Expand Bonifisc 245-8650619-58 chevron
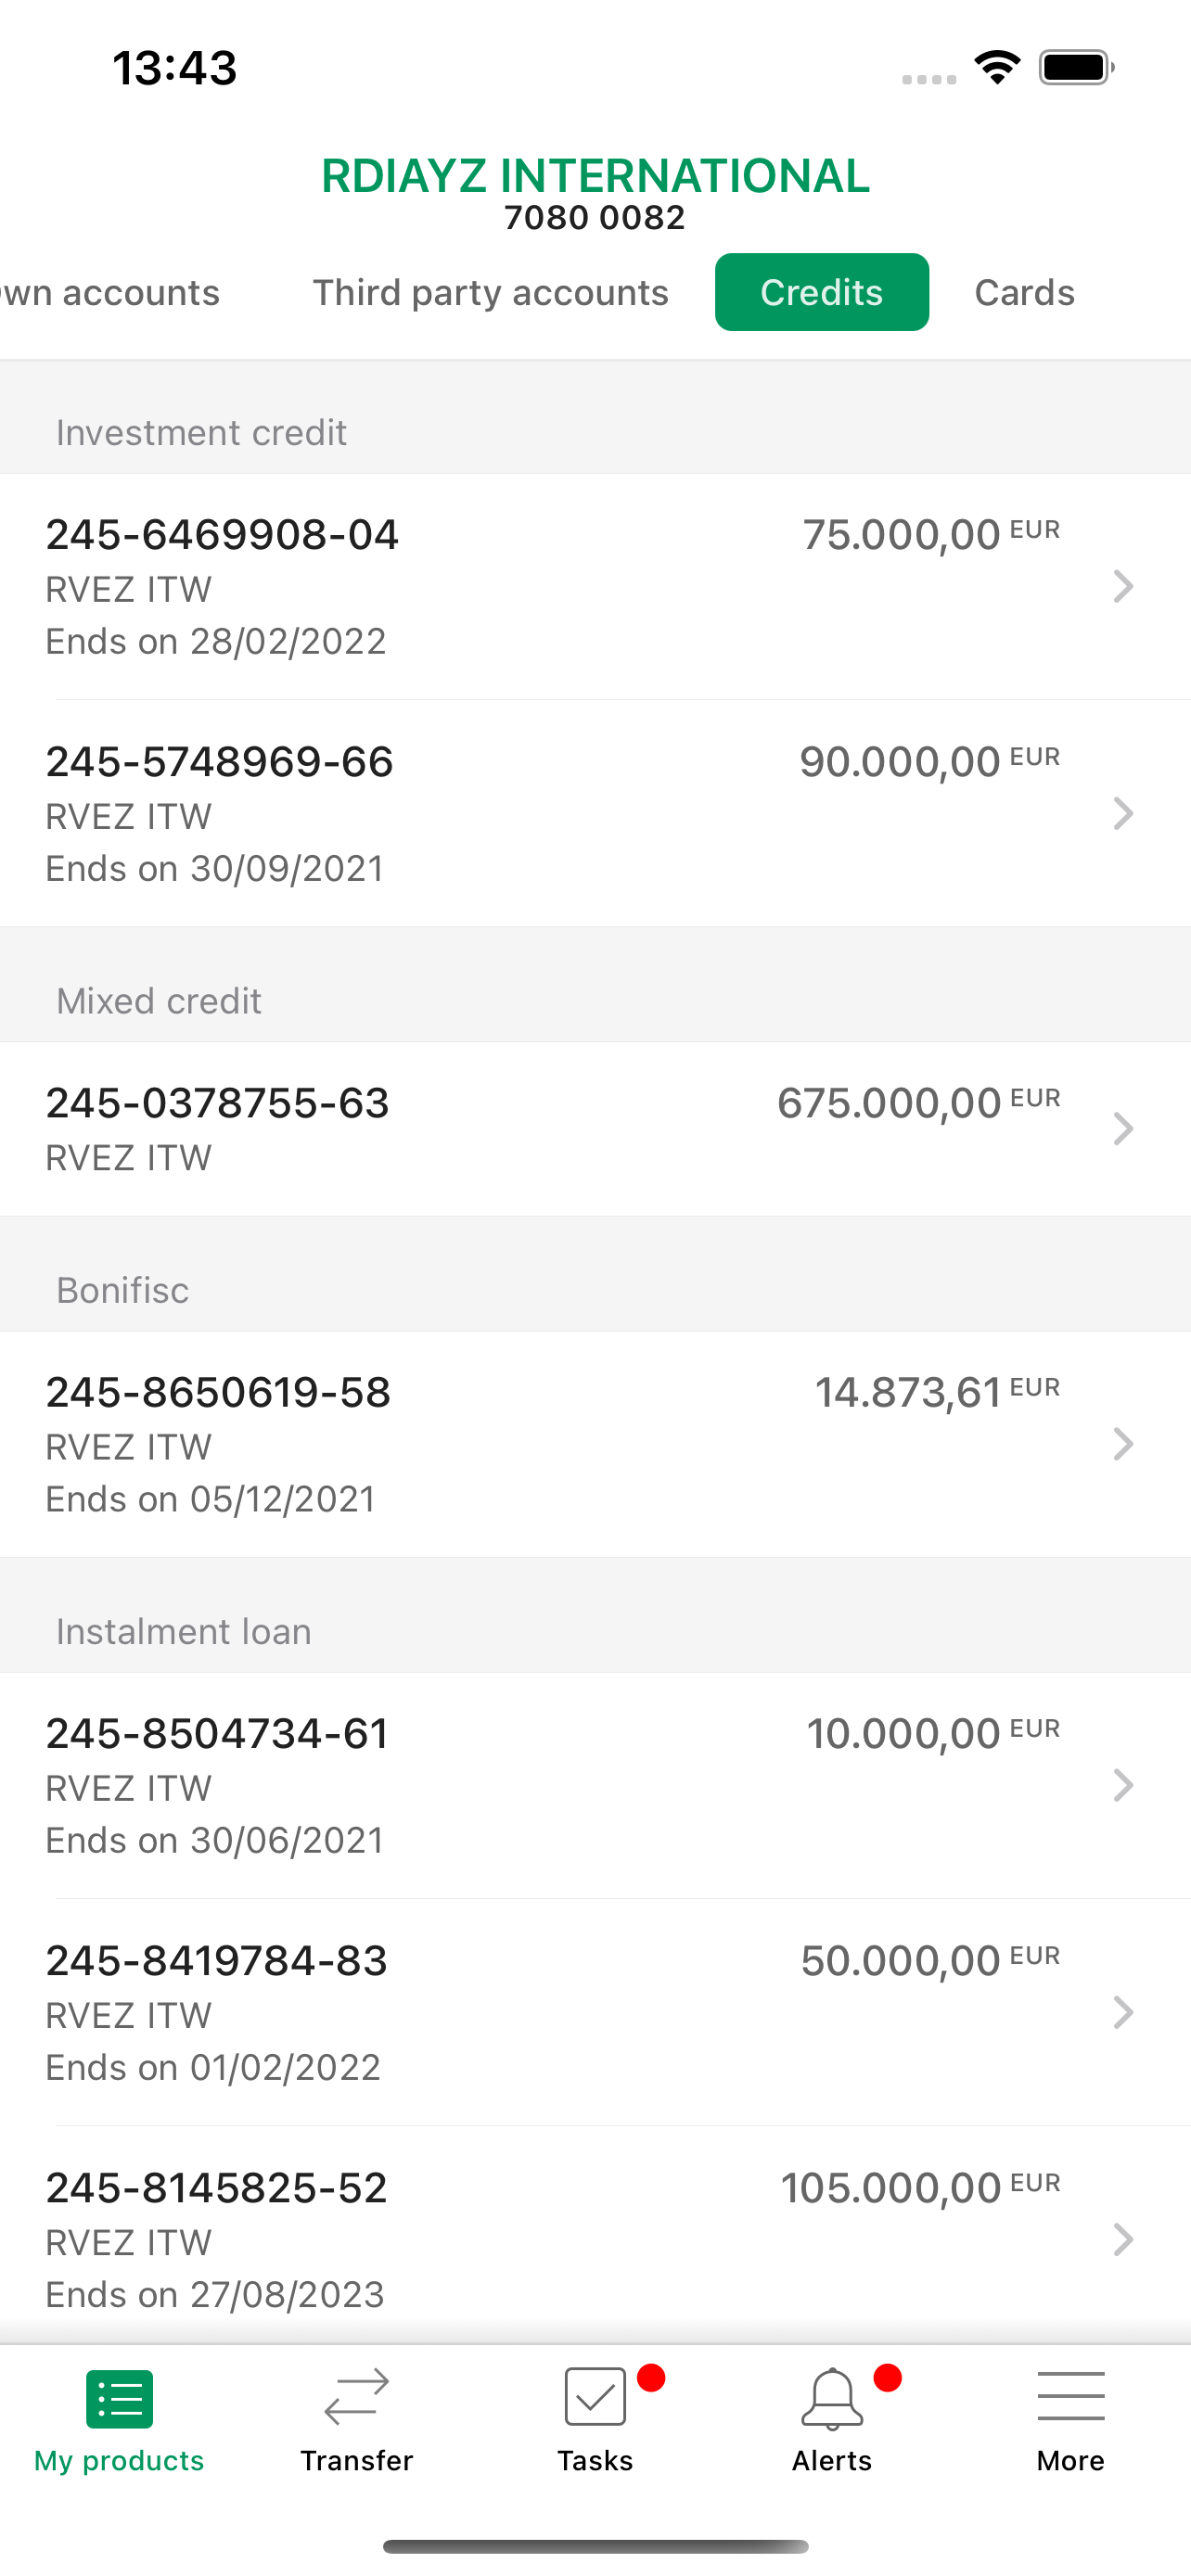Screen dimensions: 1191x2576 pos(1123,1444)
